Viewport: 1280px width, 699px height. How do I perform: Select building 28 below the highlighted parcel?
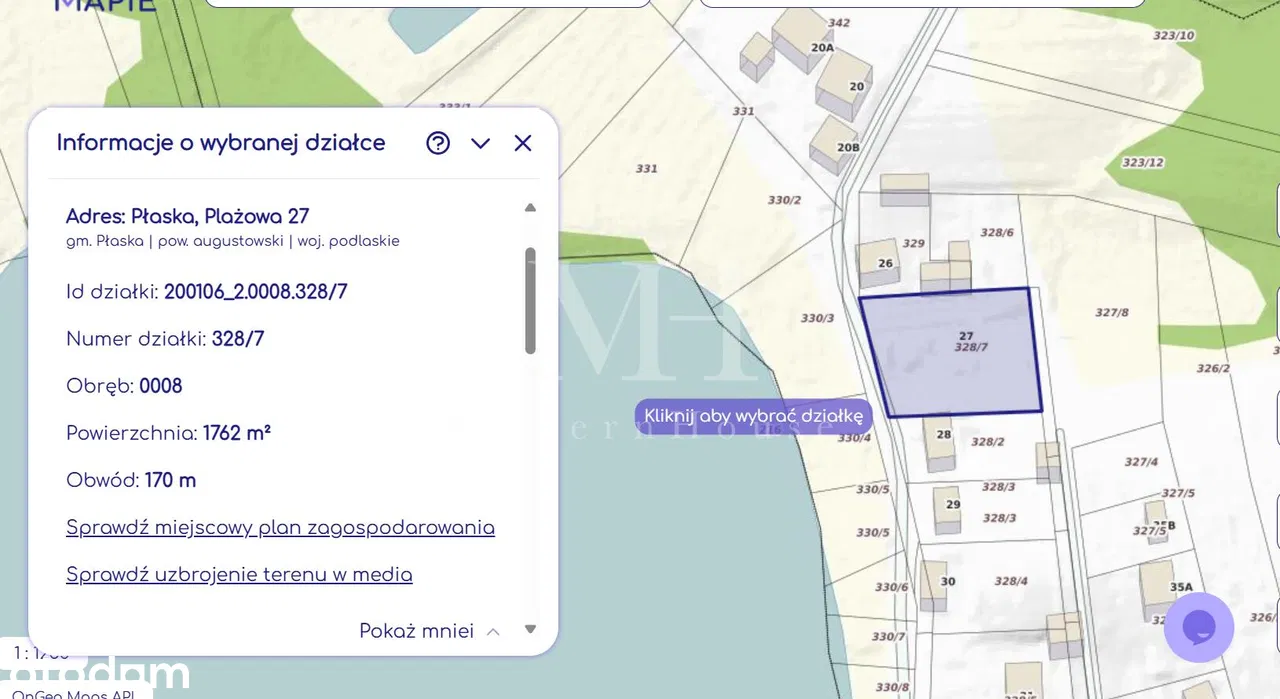(939, 446)
